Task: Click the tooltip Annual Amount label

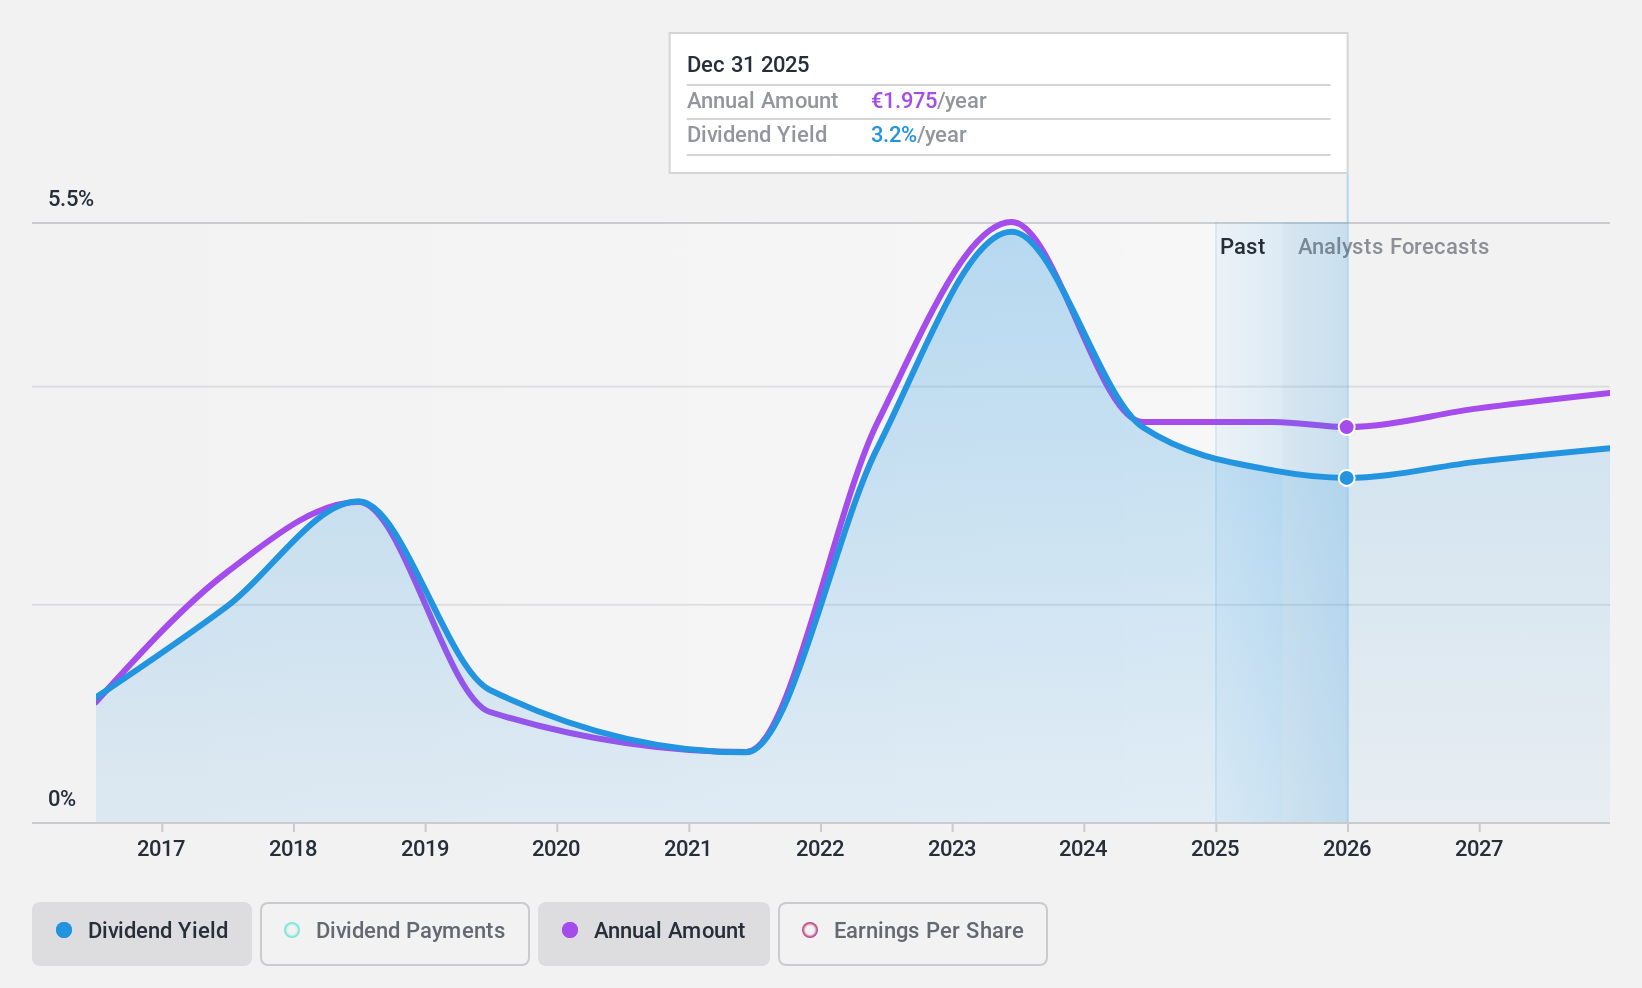Action: (x=762, y=101)
